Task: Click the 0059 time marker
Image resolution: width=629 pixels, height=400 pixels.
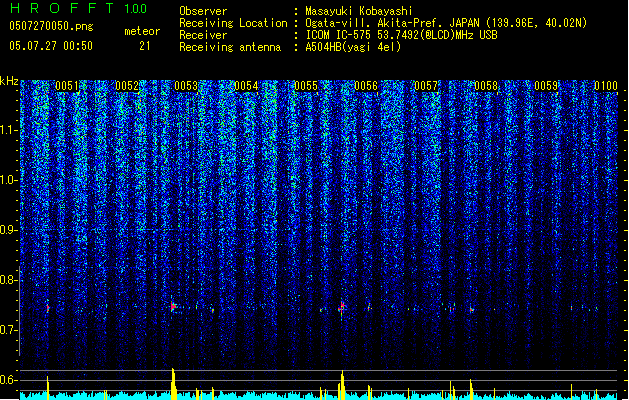Action: [x=546, y=86]
